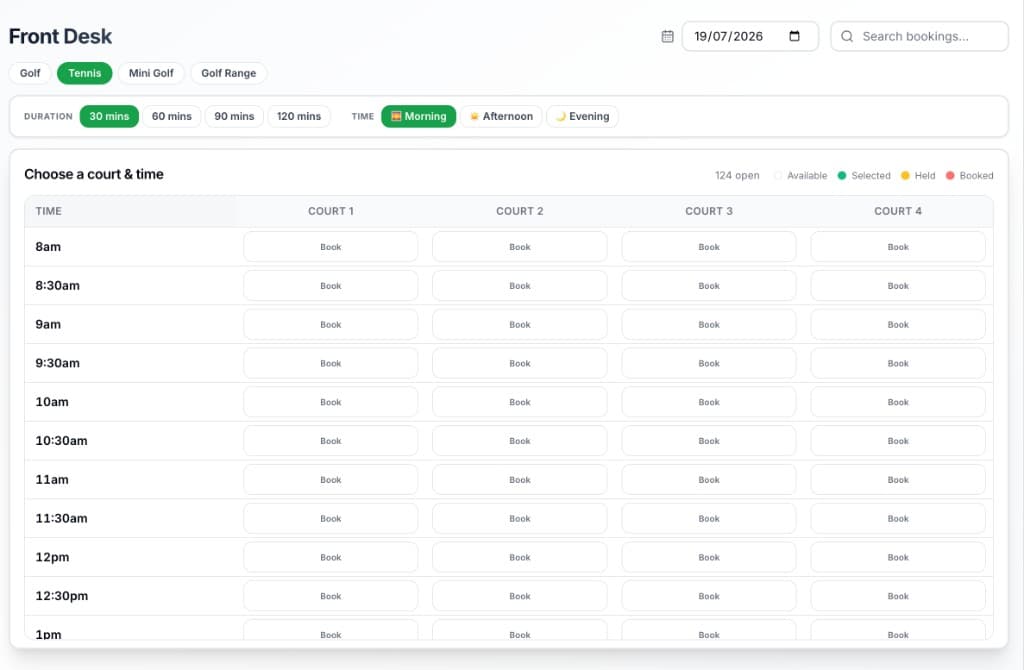Click the Available legend label

point(807,176)
